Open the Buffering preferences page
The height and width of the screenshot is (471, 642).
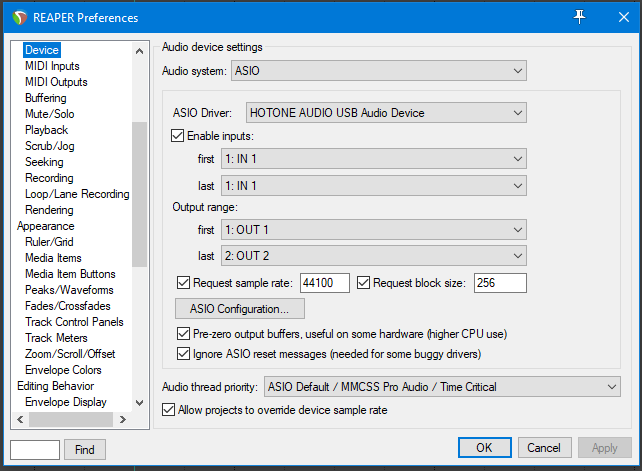point(46,98)
